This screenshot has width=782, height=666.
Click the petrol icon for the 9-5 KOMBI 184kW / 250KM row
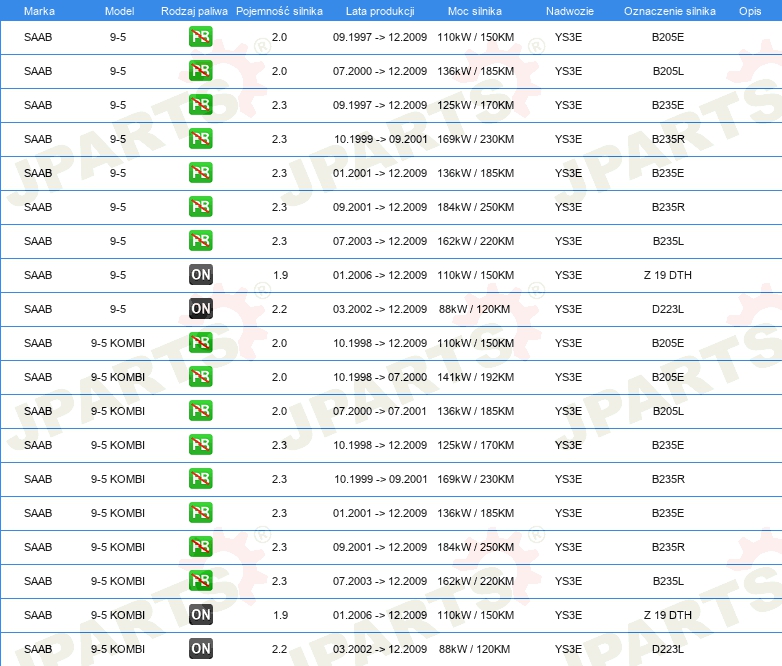tap(200, 547)
